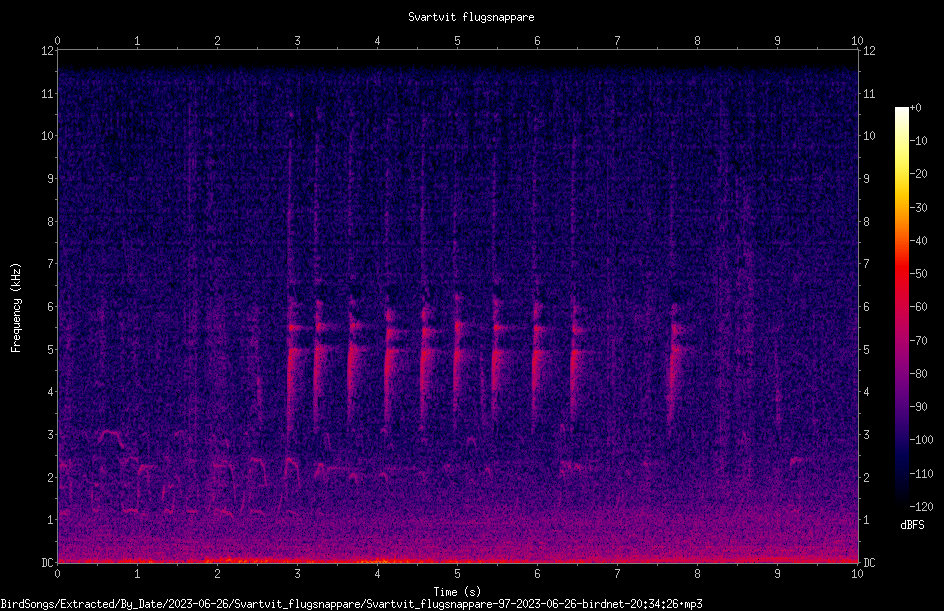
Task: Click the "-40" color scale label
Action: coord(919,241)
